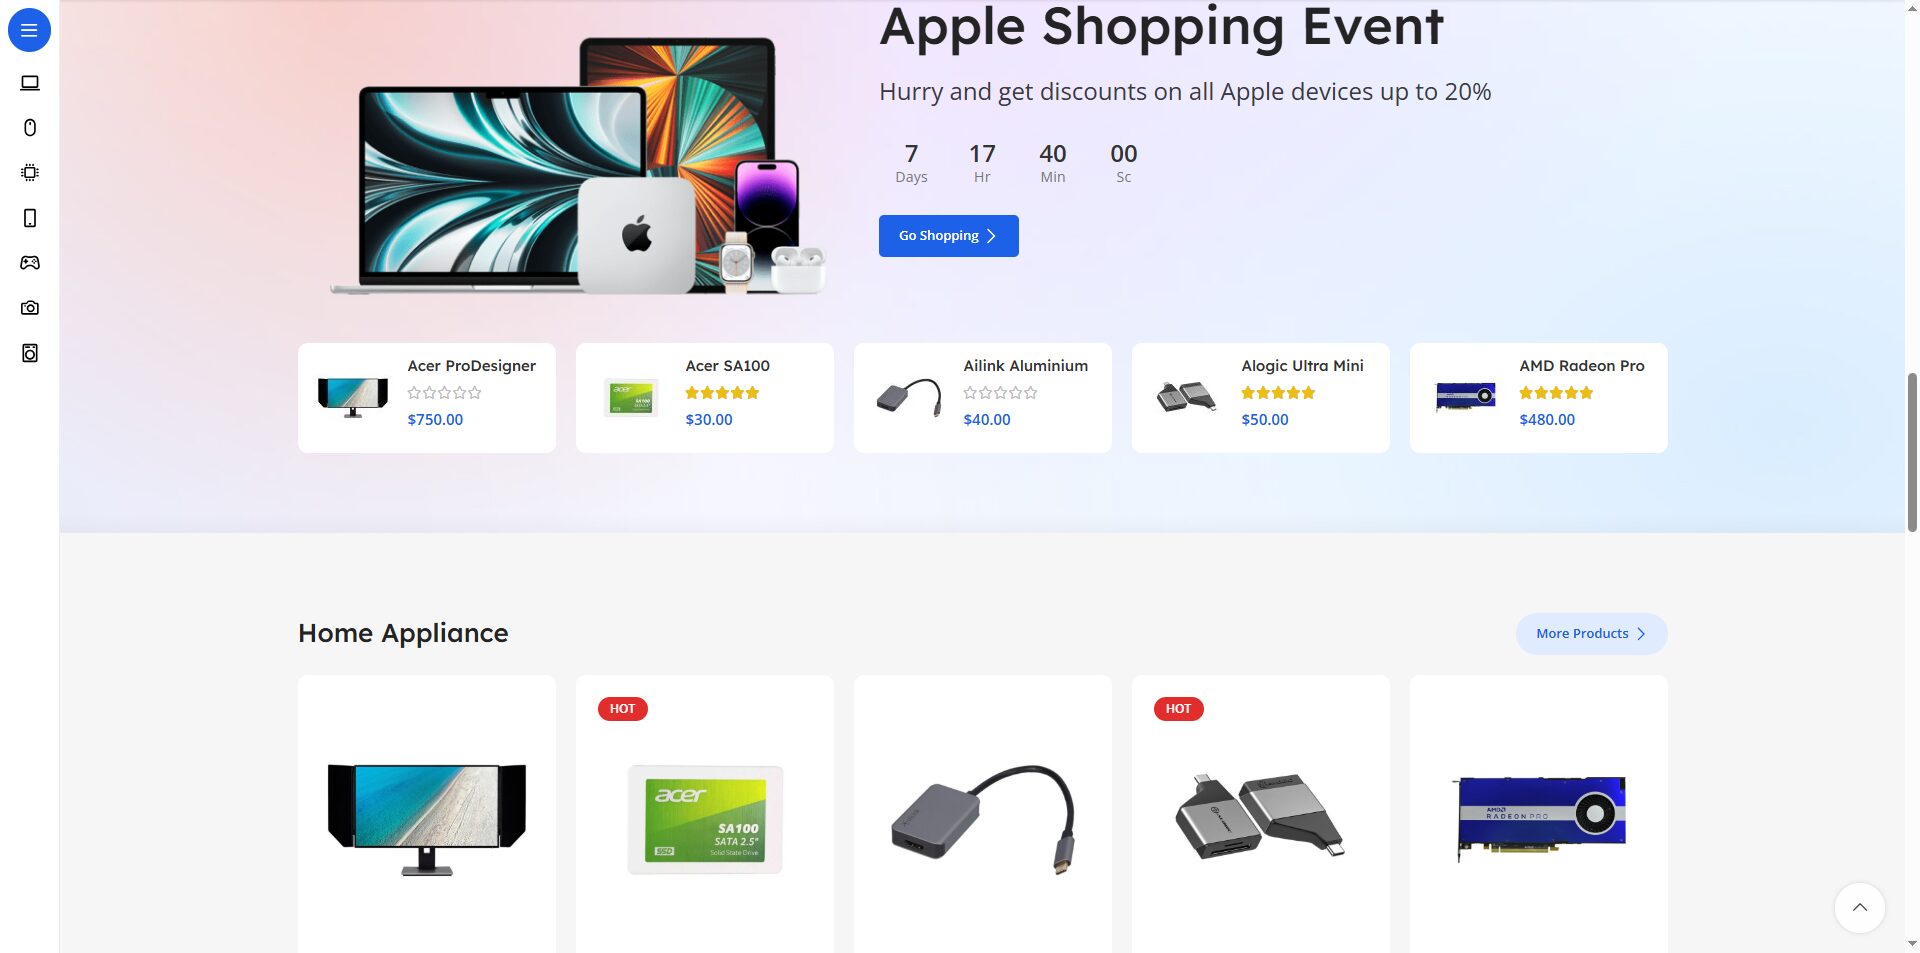Image resolution: width=1920 pixels, height=953 pixels.
Task: Select the AMD Radeon Pro card
Action: pos(1539,398)
